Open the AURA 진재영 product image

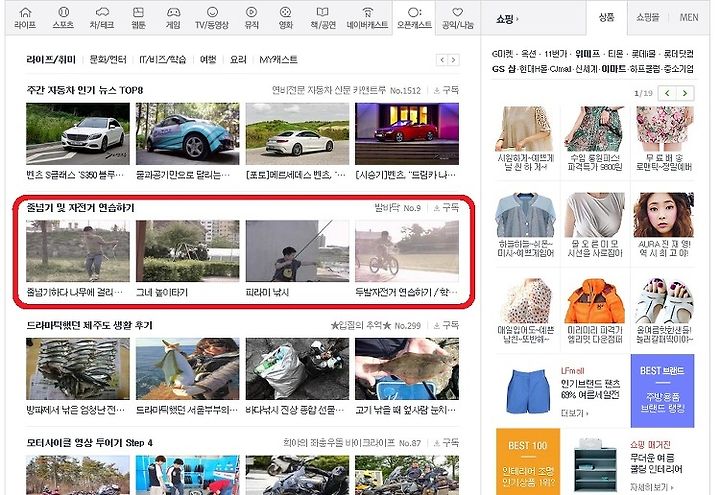[x=664, y=215]
